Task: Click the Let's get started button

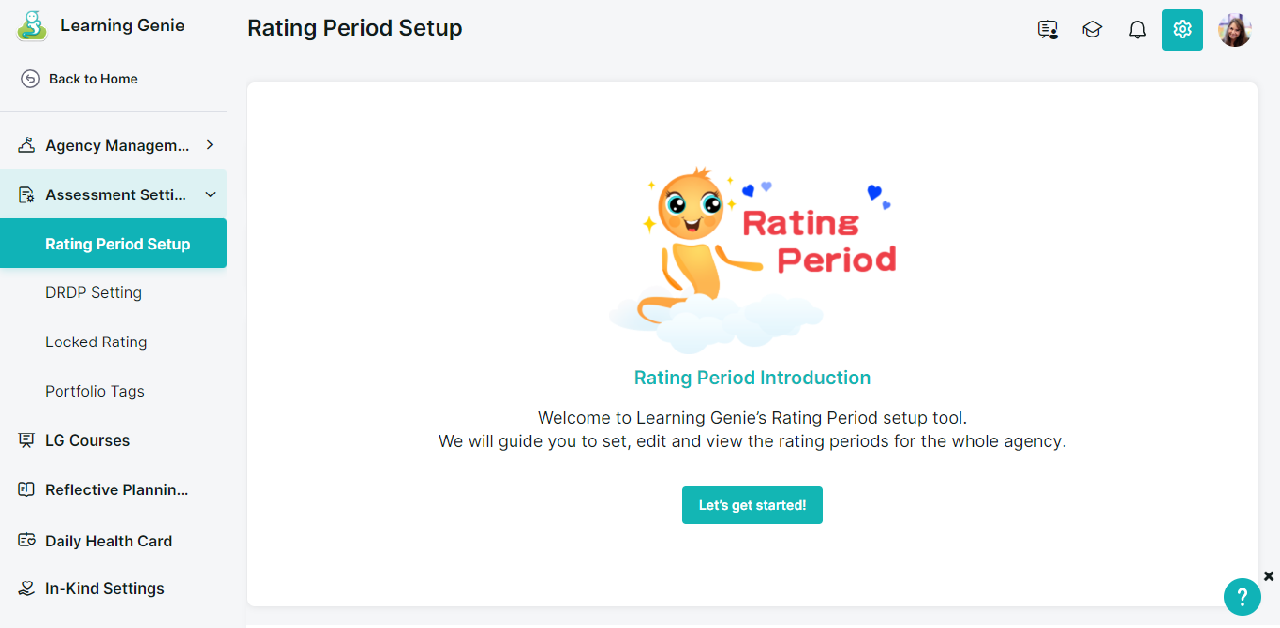Action: click(752, 505)
